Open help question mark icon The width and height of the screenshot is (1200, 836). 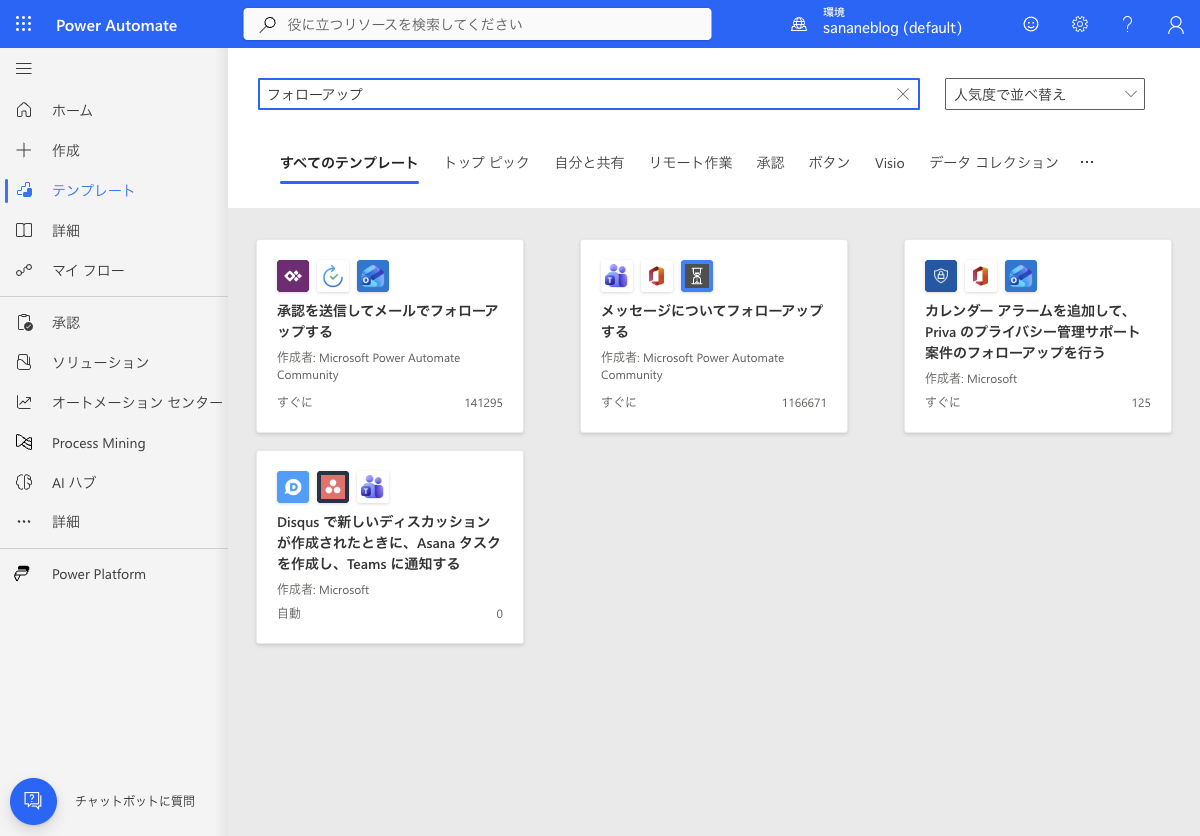(1128, 25)
